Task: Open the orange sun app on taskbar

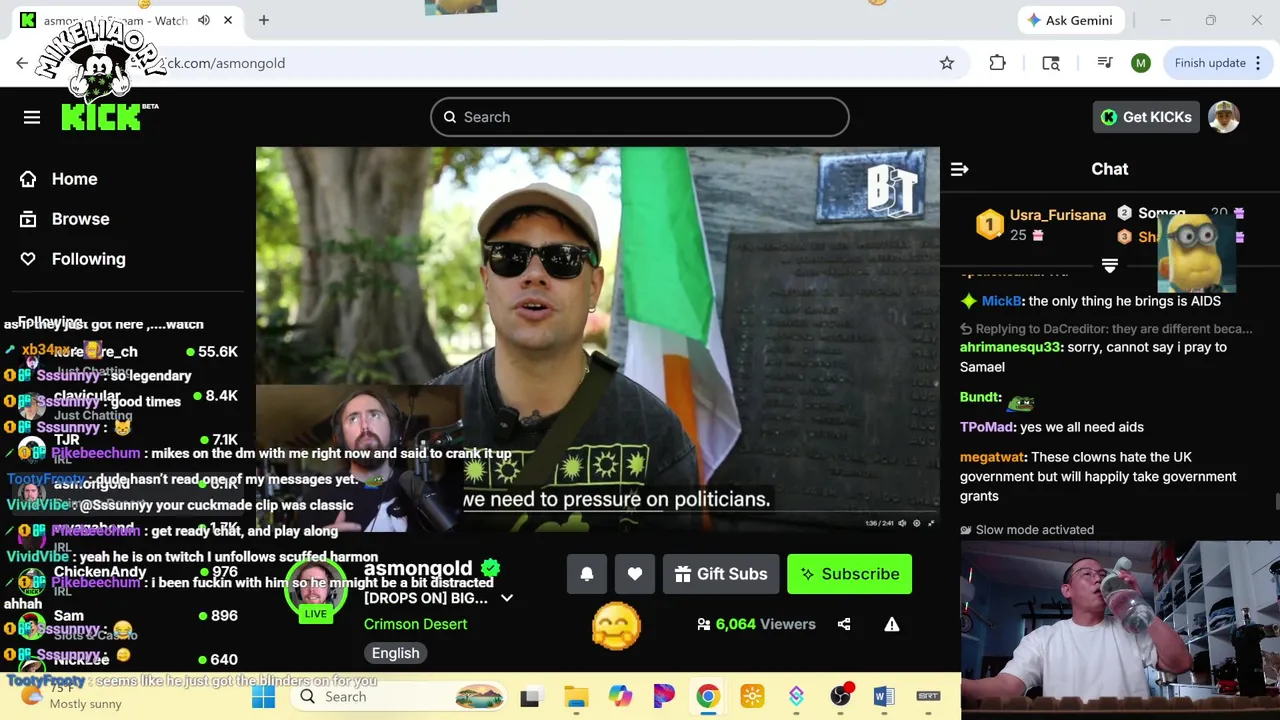Action: point(752,697)
